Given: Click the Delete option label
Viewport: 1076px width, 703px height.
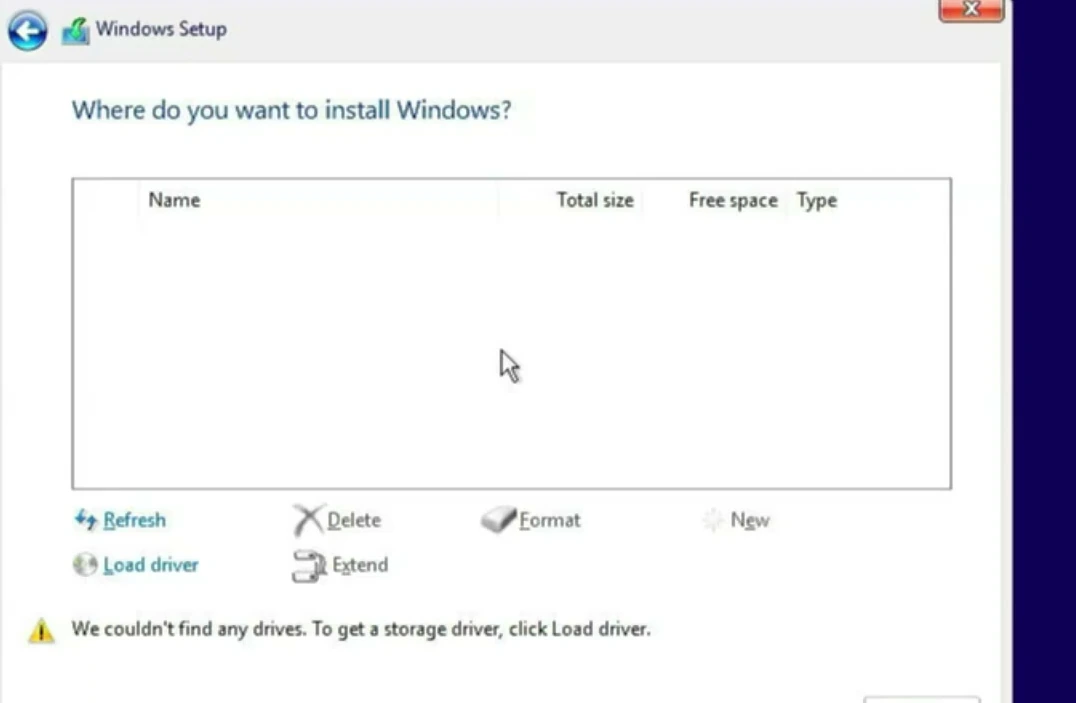Looking at the screenshot, I should point(354,520).
